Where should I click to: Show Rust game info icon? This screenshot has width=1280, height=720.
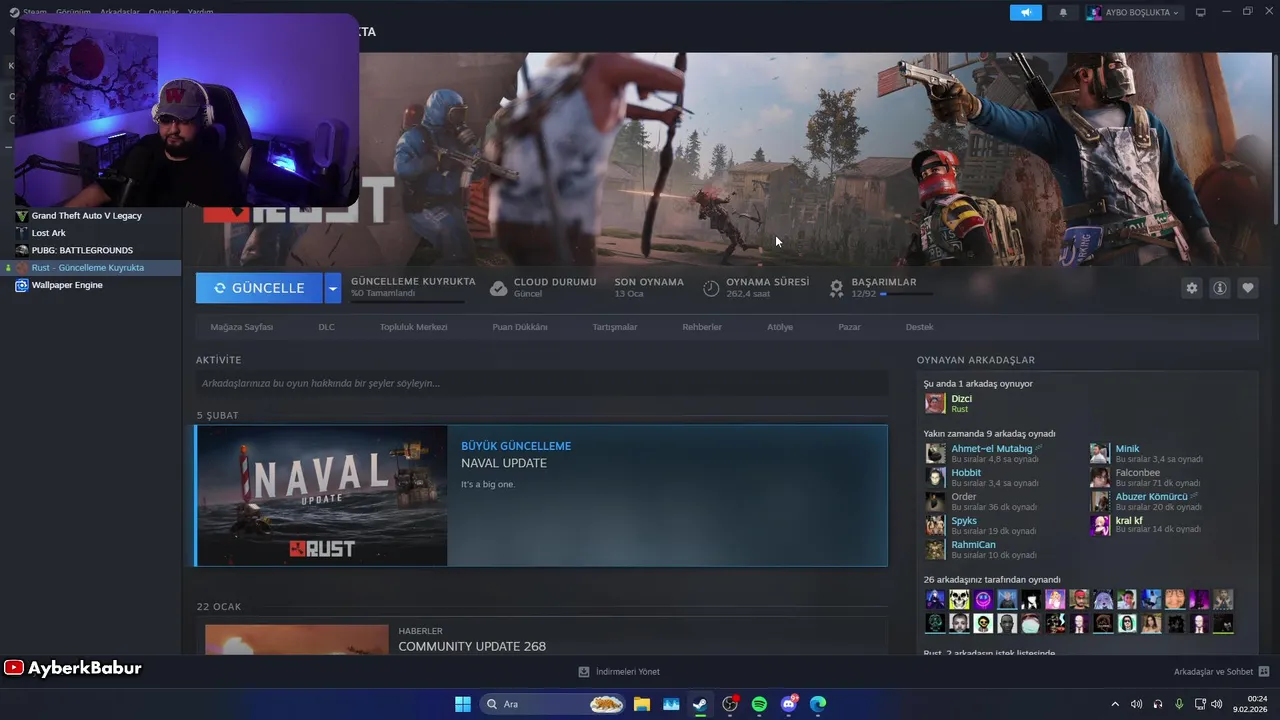[x=1220, y=288]
